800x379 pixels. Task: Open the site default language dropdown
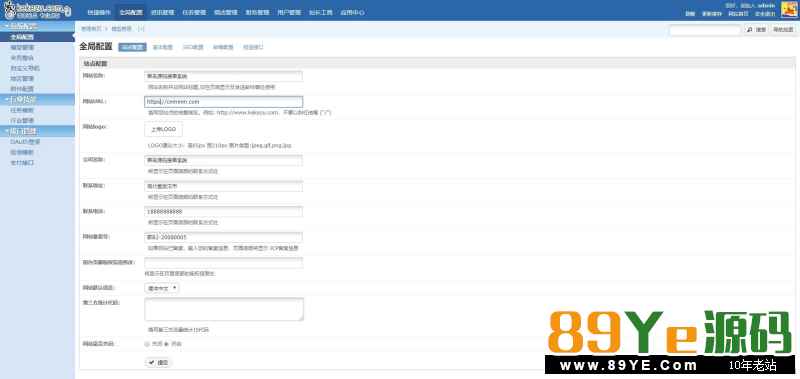162,288
